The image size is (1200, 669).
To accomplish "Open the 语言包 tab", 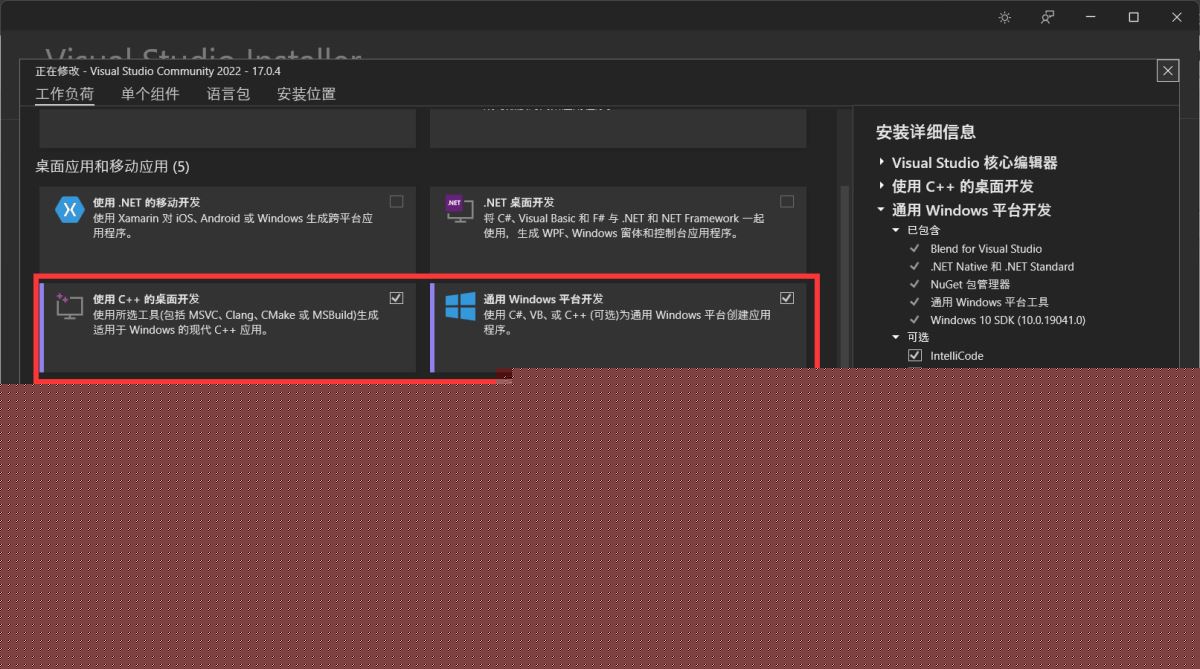I will click(228, 94).
